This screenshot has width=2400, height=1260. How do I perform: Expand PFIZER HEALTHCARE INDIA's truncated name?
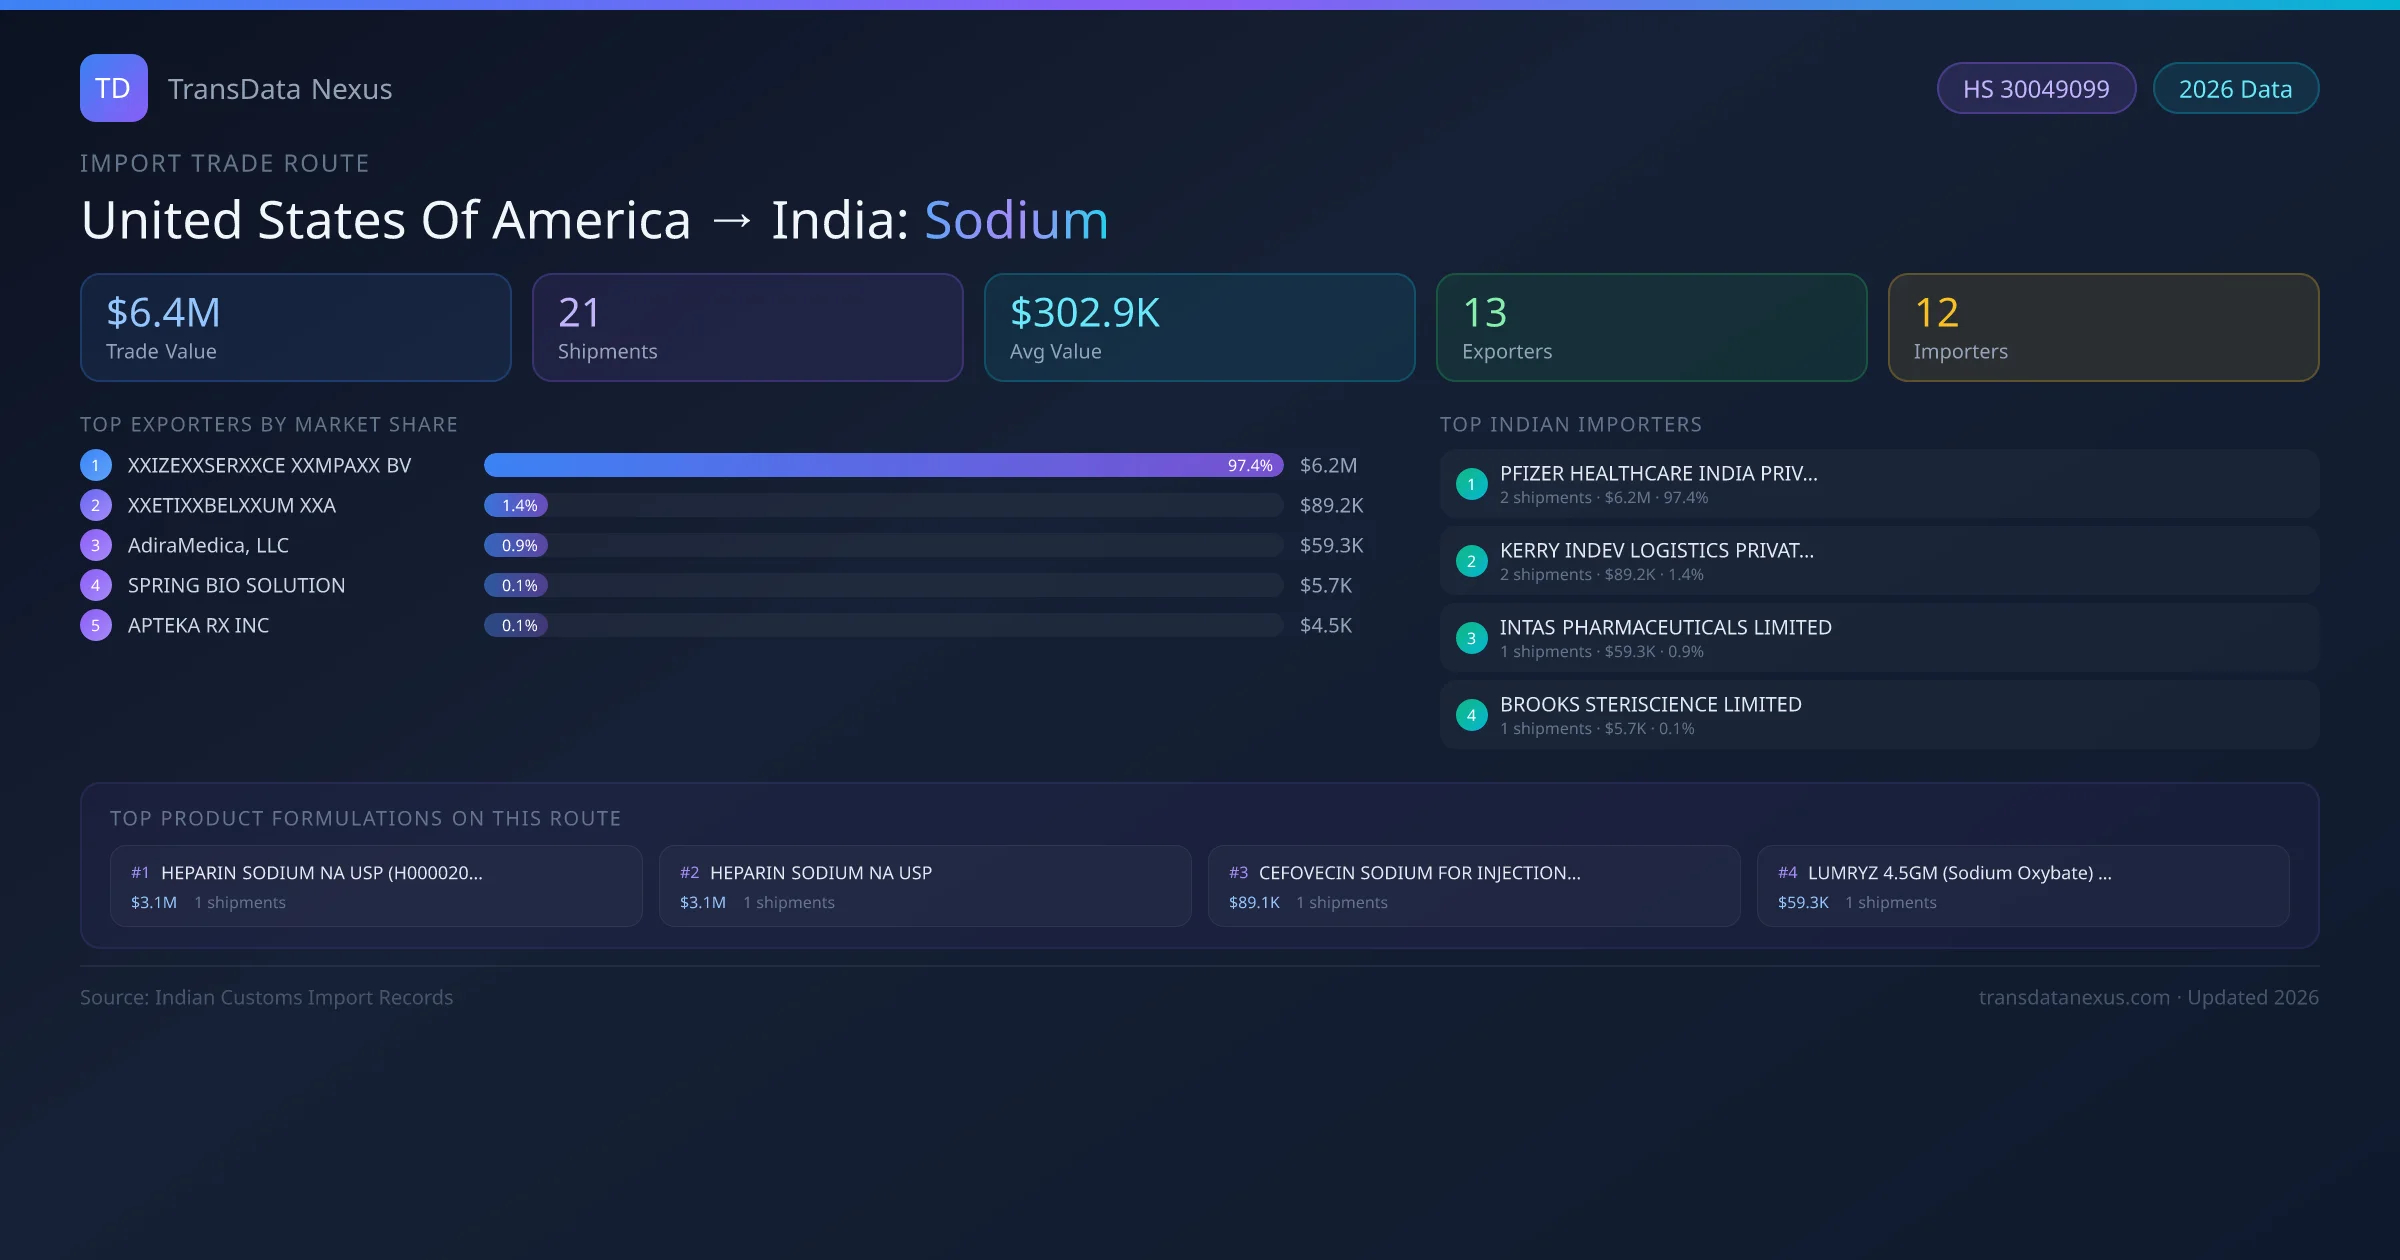pyautogui.click(x=1658, y=473)
